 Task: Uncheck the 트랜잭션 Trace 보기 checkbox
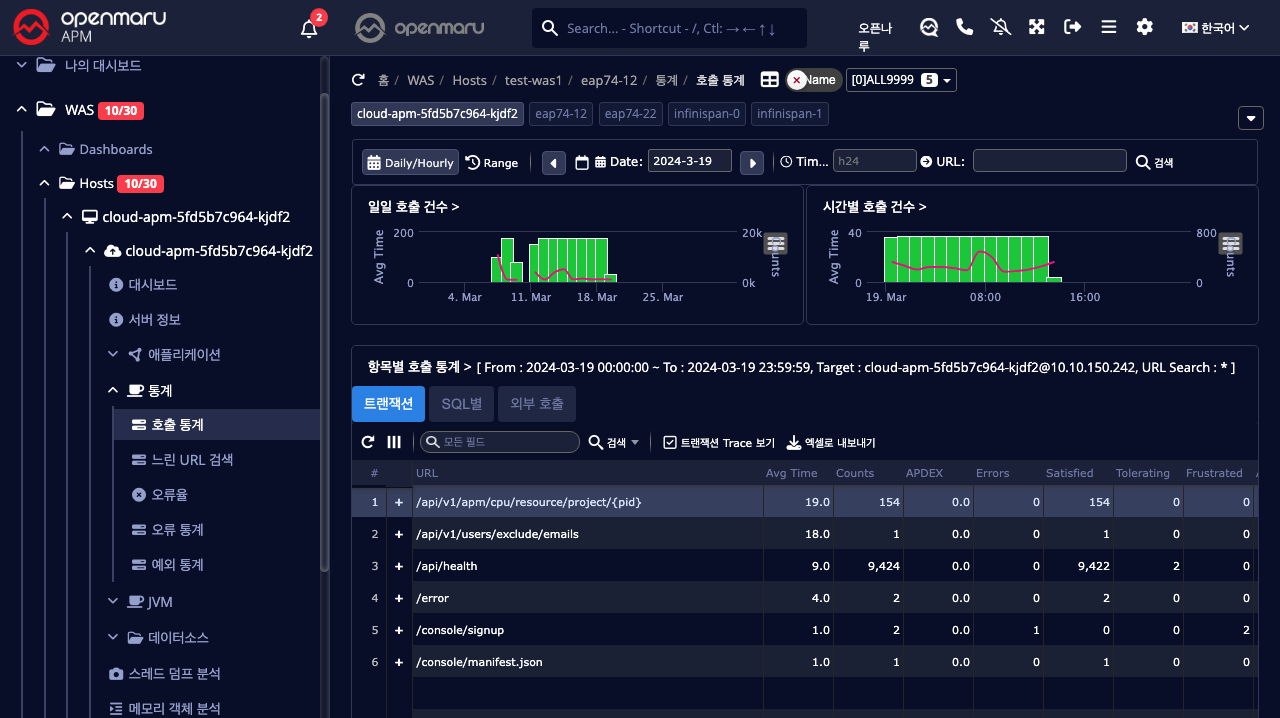click(670, 442)
